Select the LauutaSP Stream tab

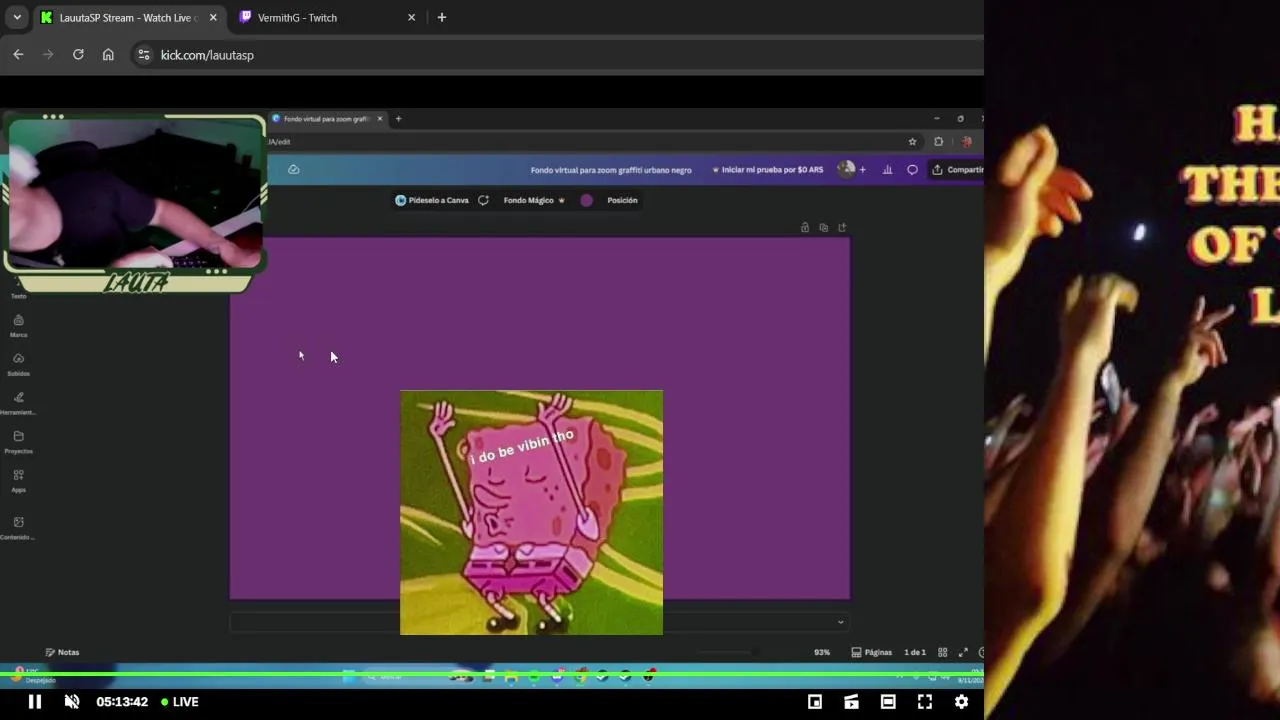point(128,18)
